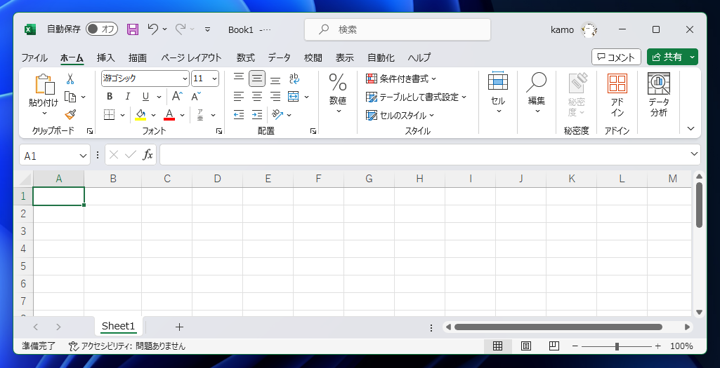Select the Format Painter brush
This screenshot has height=368, width=720.
click(x=70, y=114)
